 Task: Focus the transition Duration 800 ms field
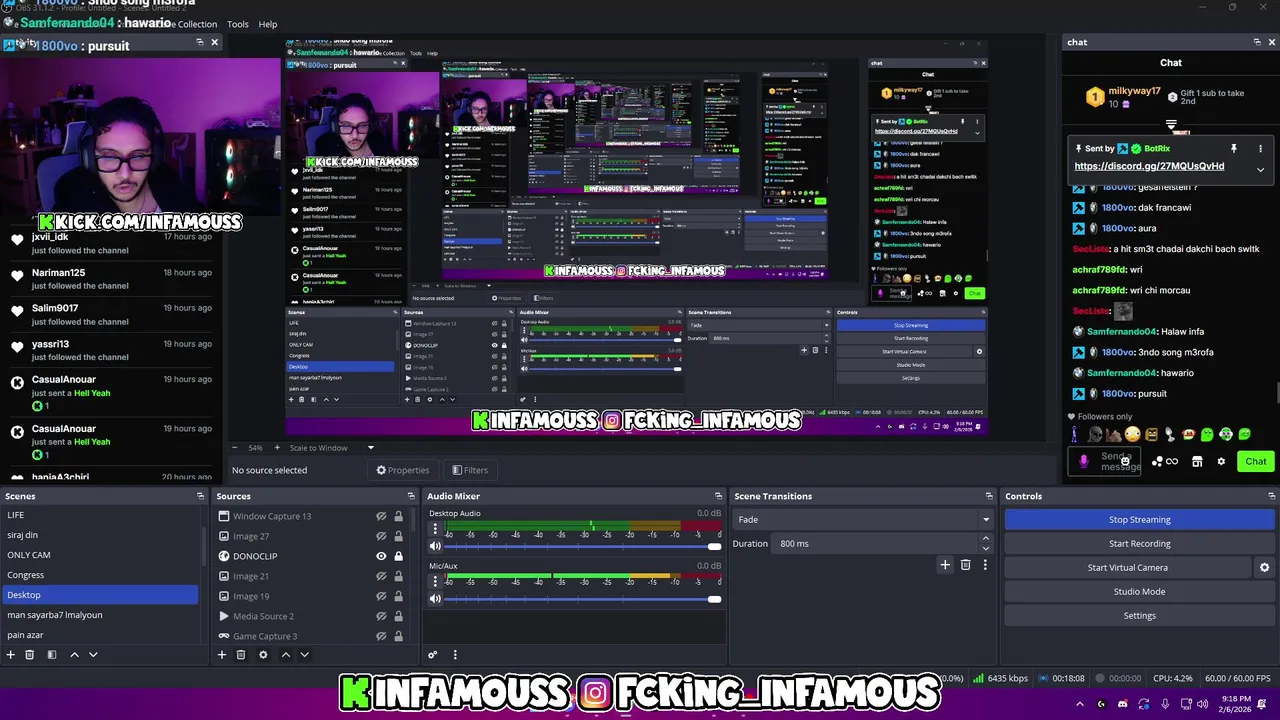point(875,543)
